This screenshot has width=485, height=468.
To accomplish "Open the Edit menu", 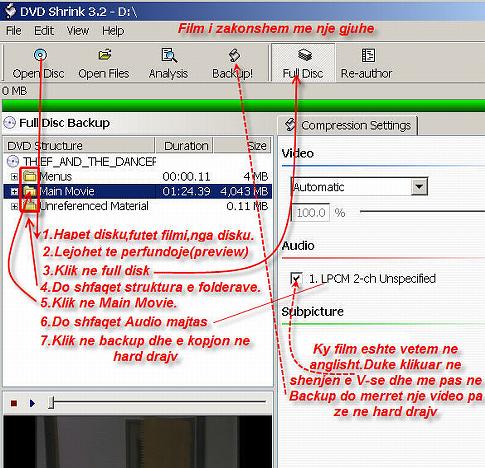I will tap(44, 31).
